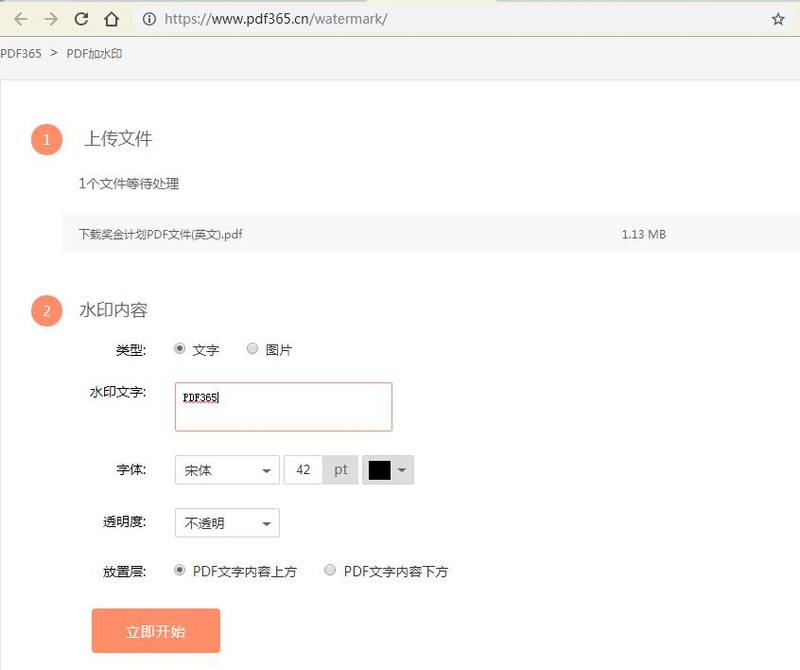Select the 图片 watermark type

click(x=252, y=348)
